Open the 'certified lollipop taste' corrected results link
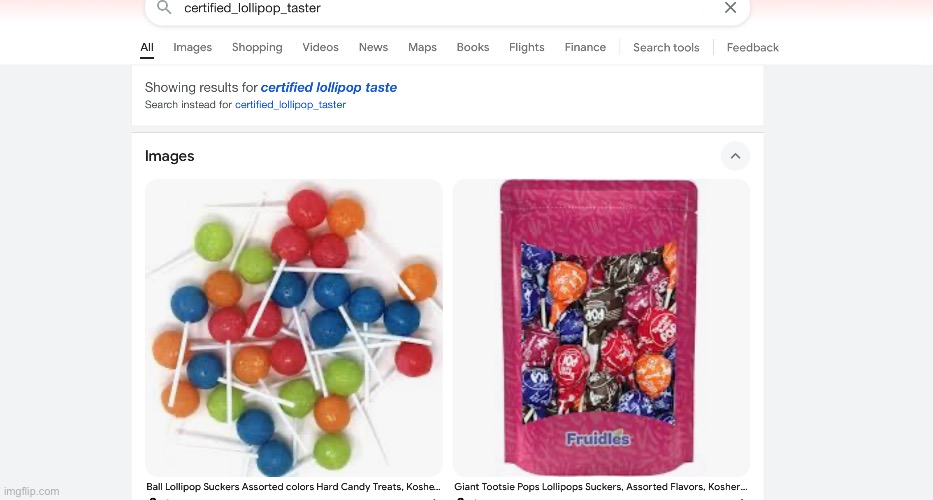Screen dimensions: 933x500 pos(328,88)
